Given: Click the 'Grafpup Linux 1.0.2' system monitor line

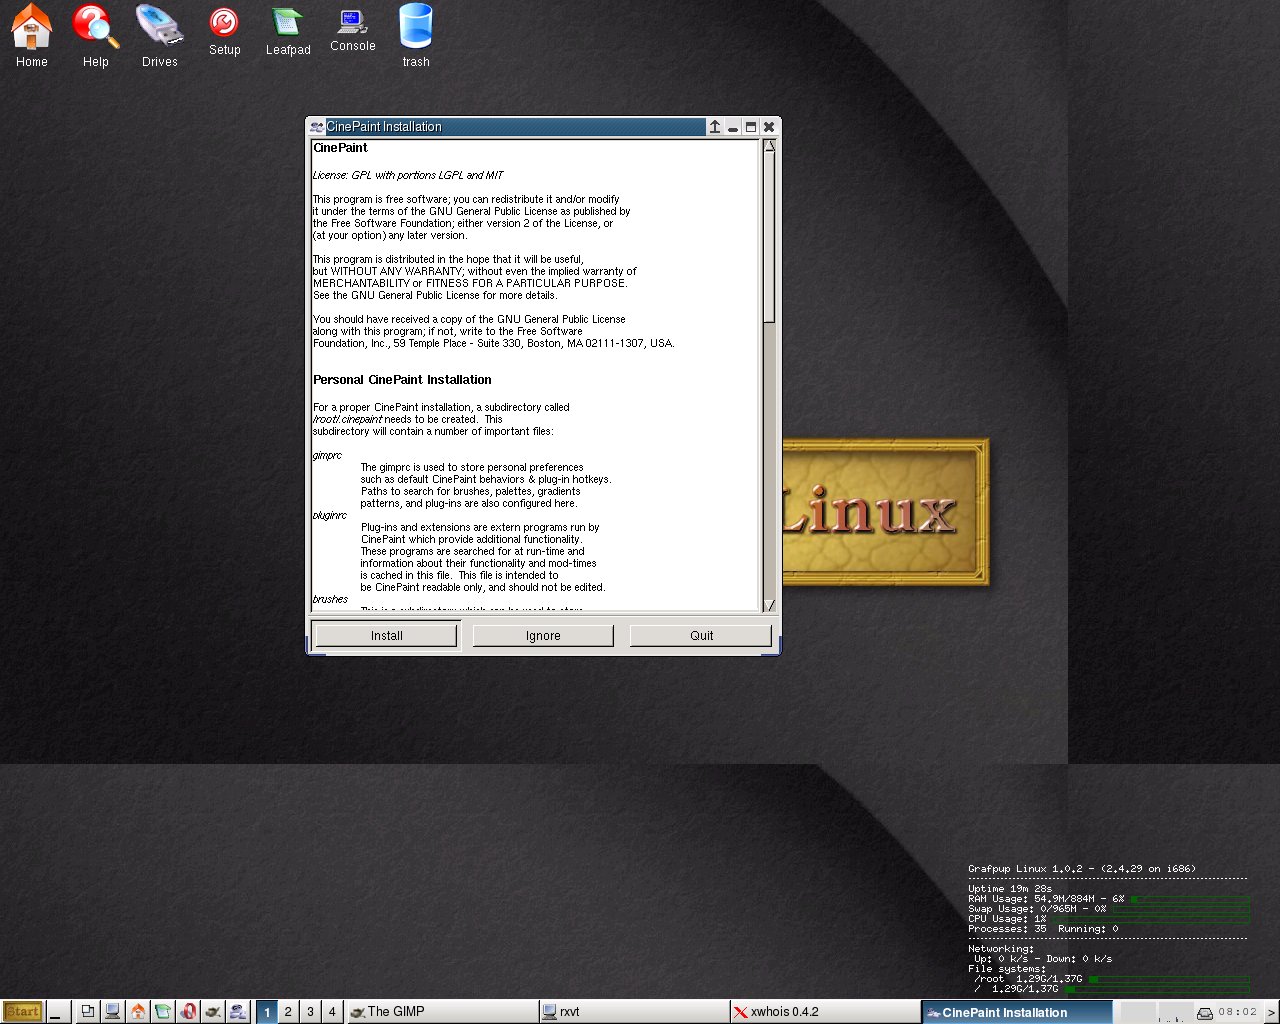Looking at the screenshot, I should point(1081,869).
